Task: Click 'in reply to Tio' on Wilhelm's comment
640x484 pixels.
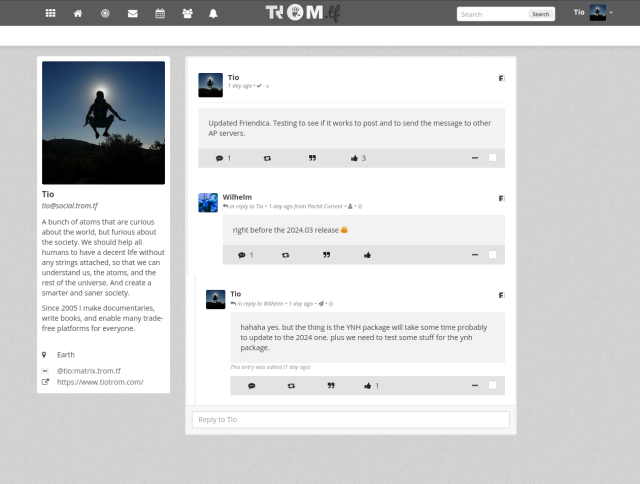Action: (246, 206)
